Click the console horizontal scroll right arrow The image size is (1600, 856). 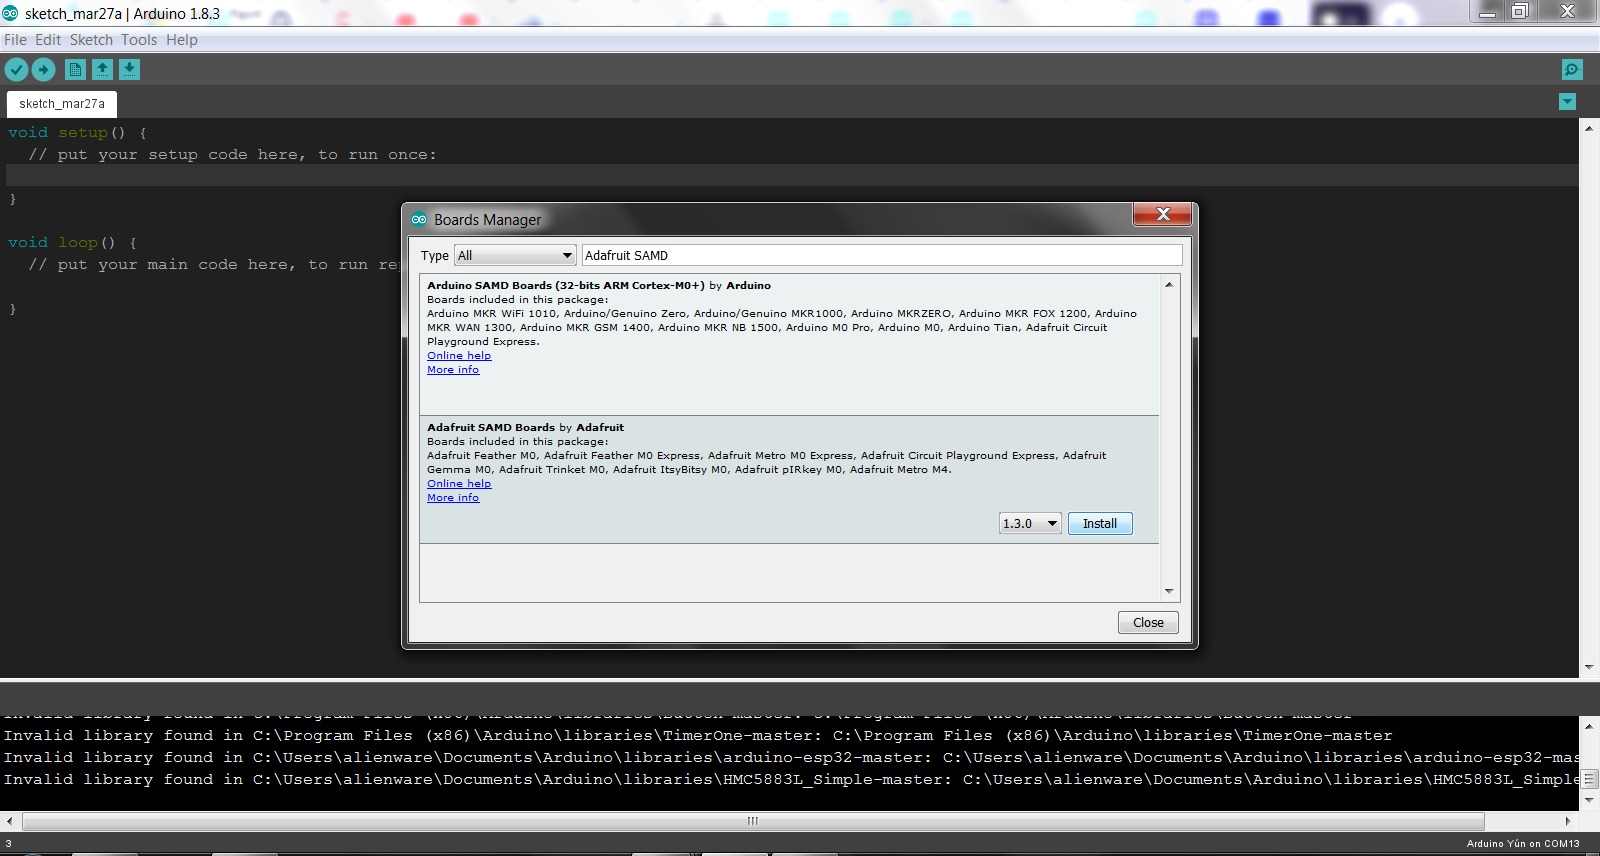pyautogui.click(x=1568, y=821)
